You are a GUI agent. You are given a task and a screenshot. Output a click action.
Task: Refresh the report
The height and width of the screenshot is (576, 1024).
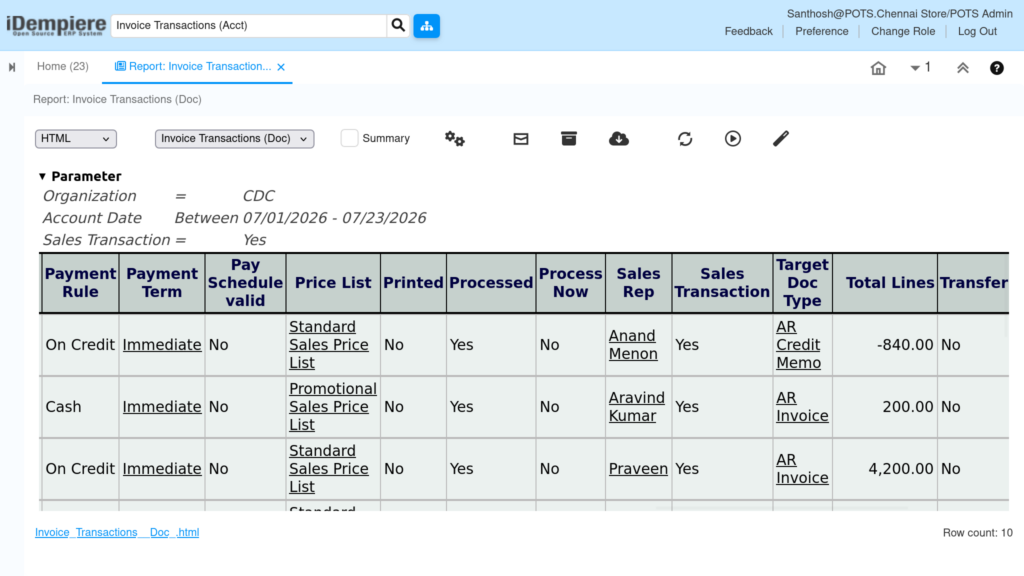click(x=684, y=138)
